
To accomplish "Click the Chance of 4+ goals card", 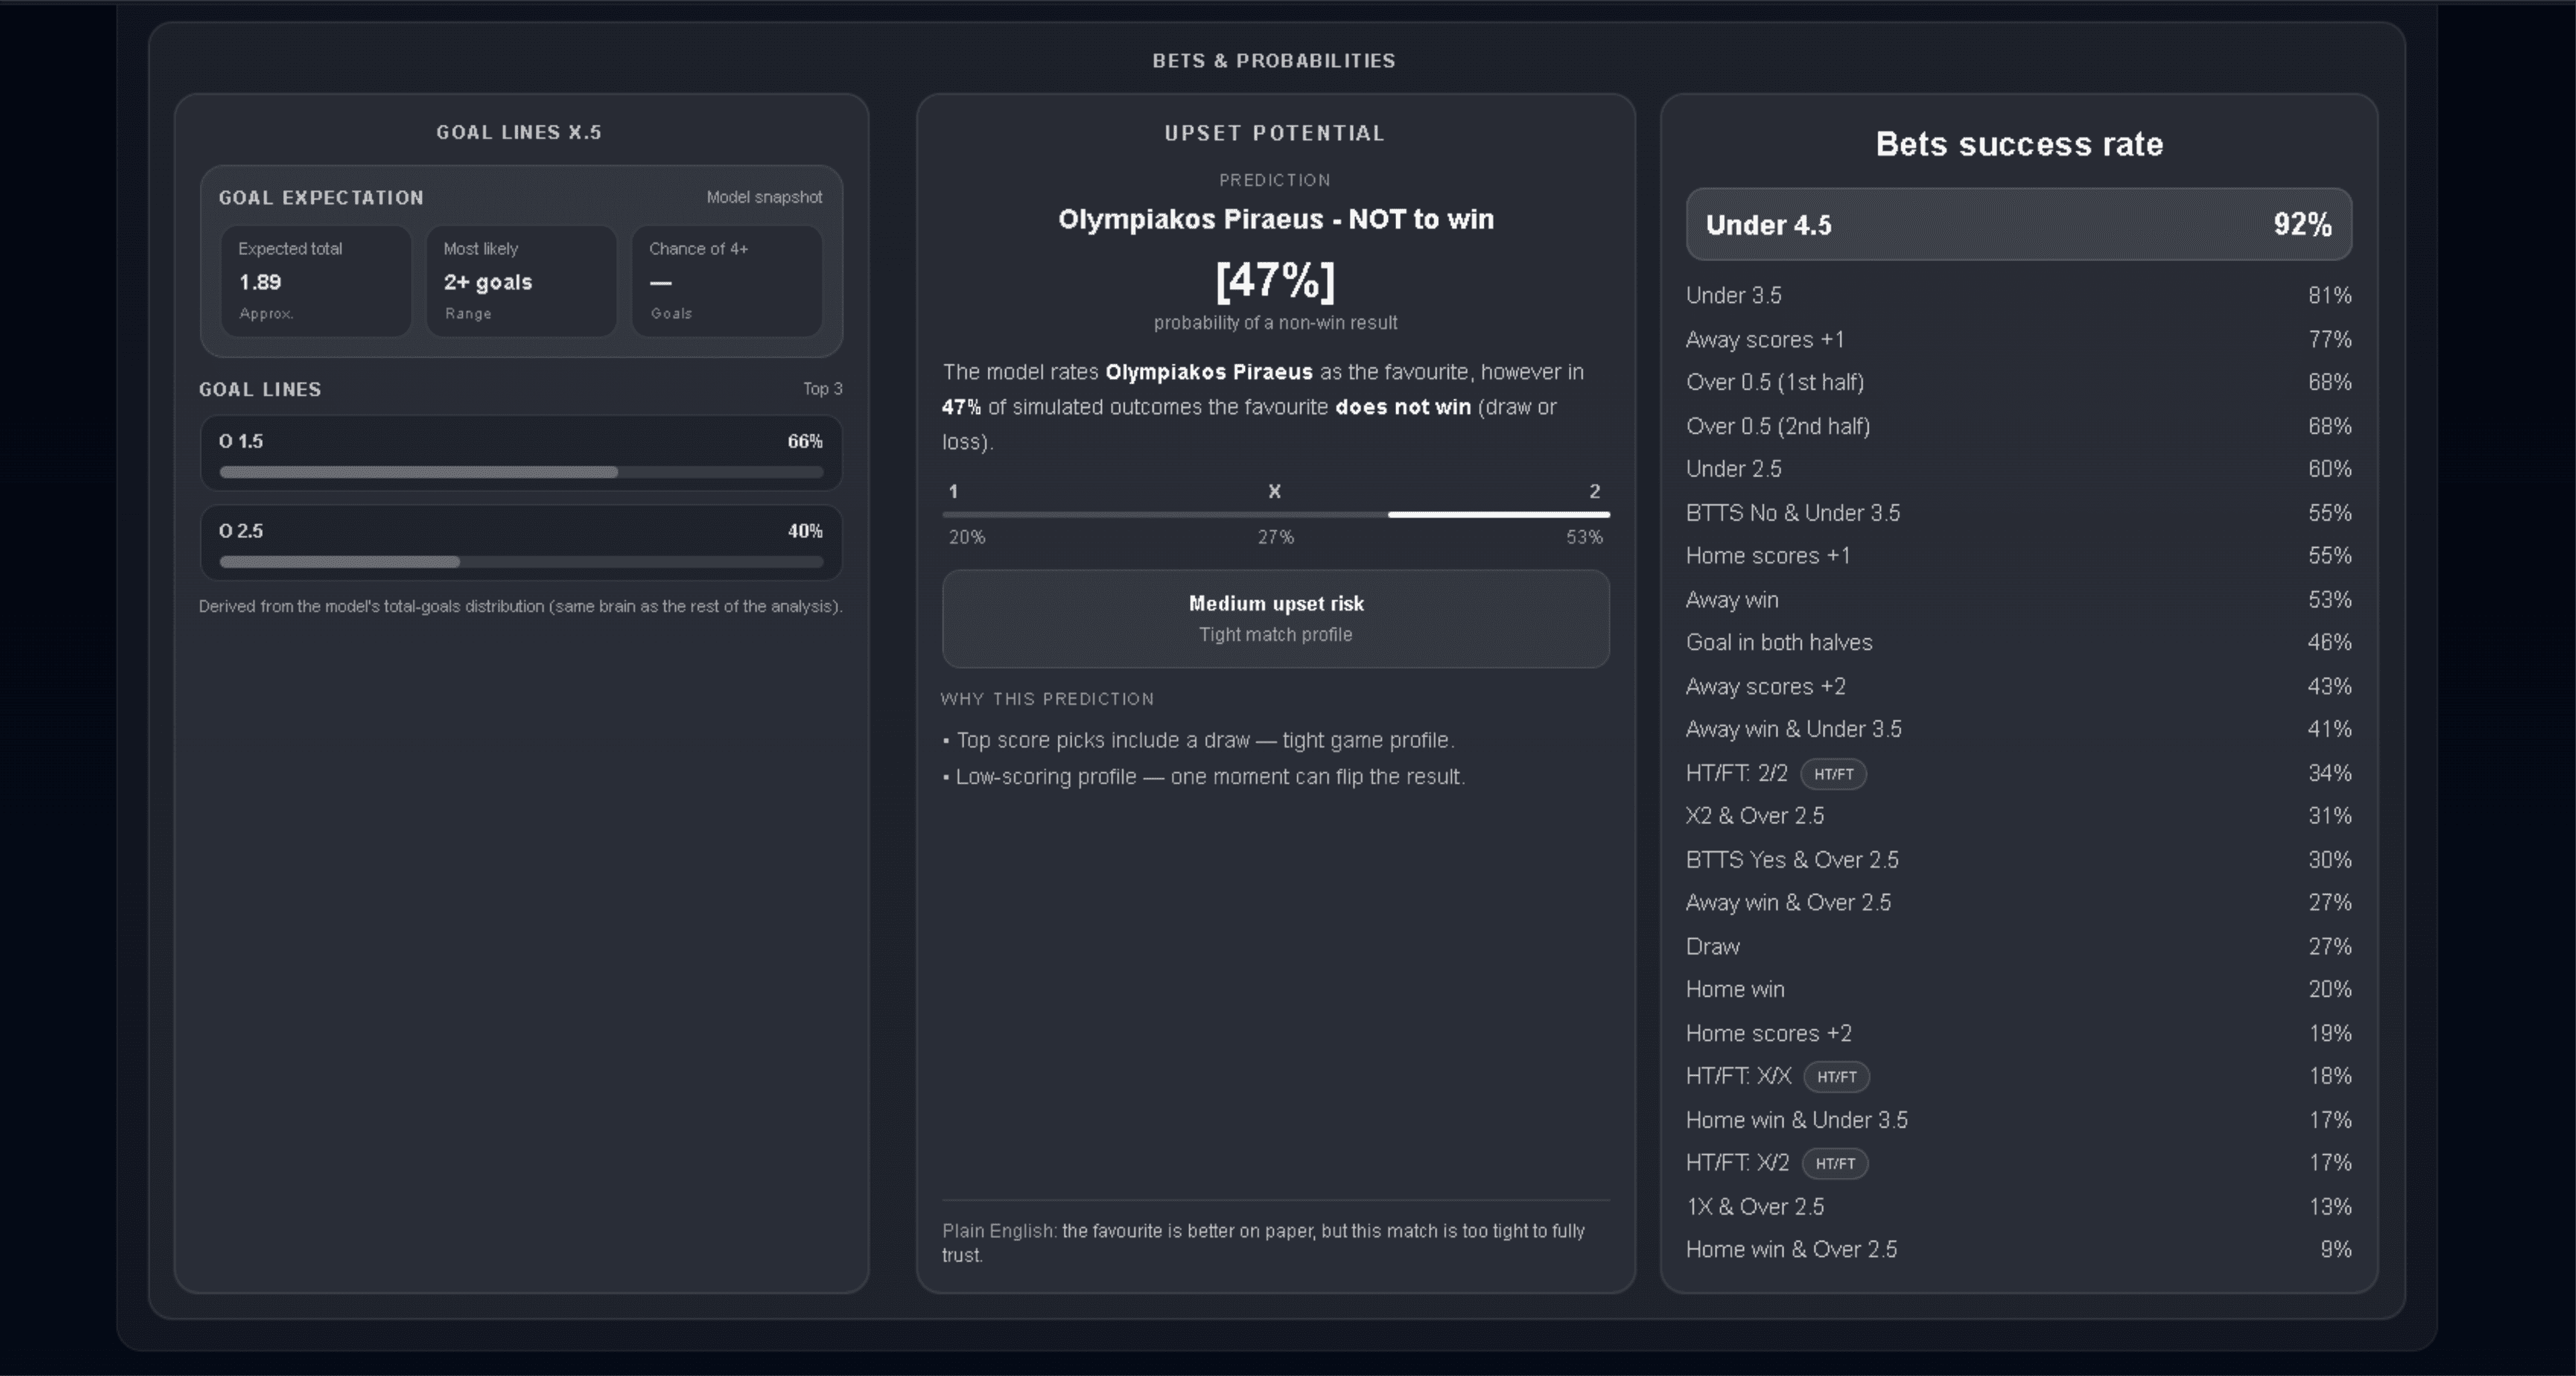I will [x=727, y=281].
